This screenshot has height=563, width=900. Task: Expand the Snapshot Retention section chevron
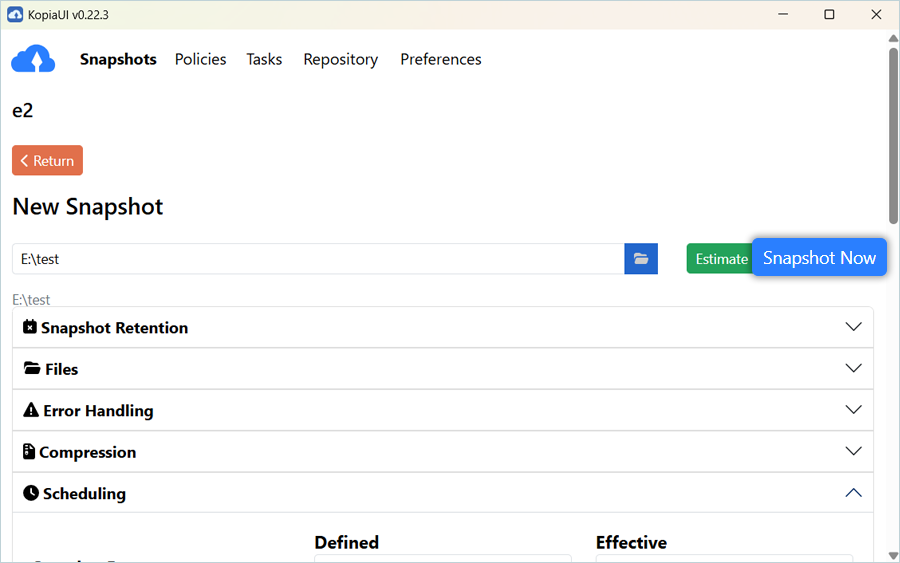point(853,327)
